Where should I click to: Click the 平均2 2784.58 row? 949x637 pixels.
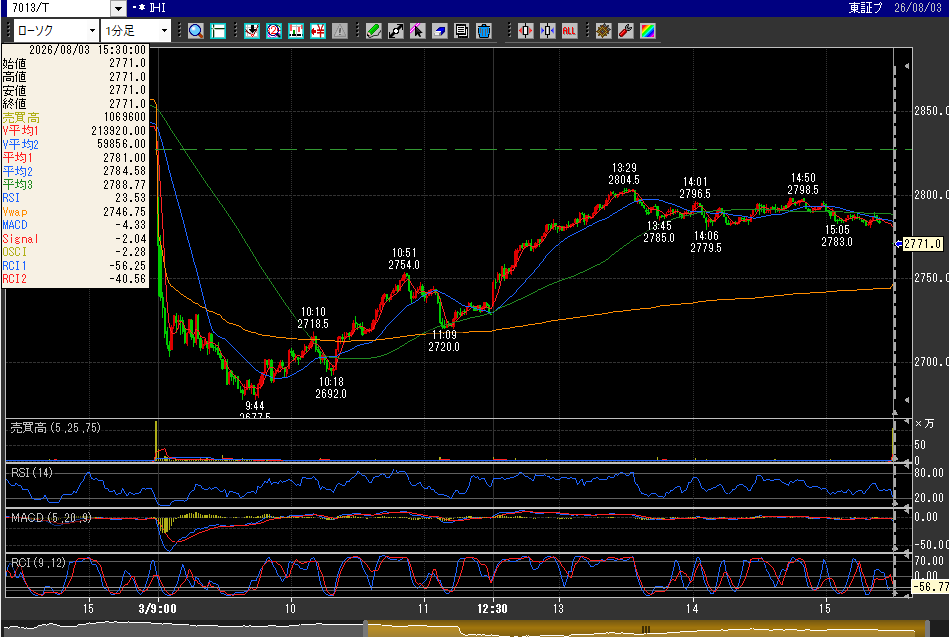(74, 171)
